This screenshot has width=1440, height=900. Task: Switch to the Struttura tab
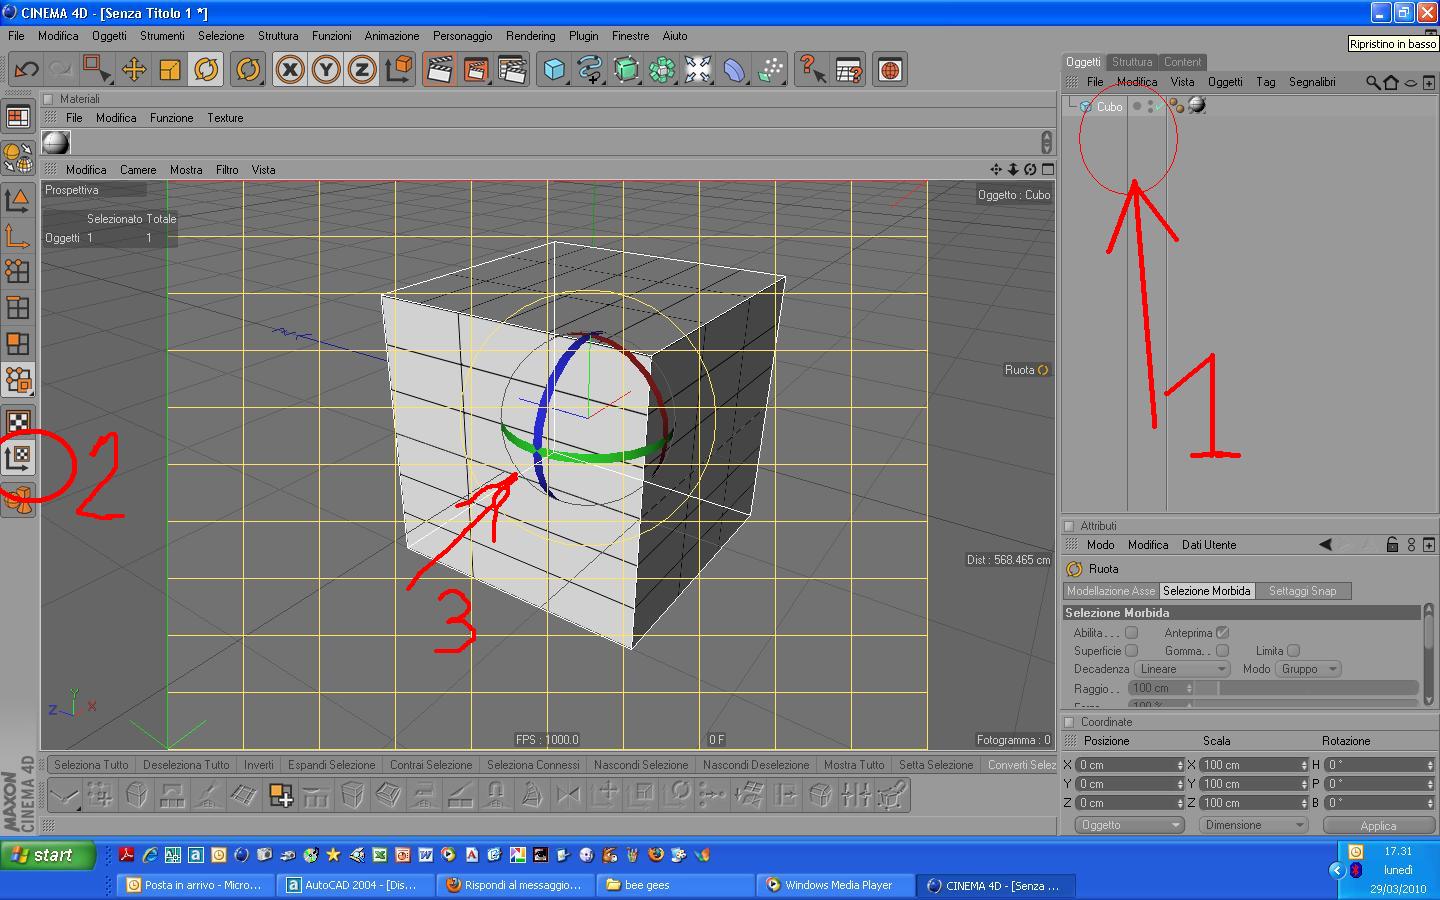[x=1132, y=62]
